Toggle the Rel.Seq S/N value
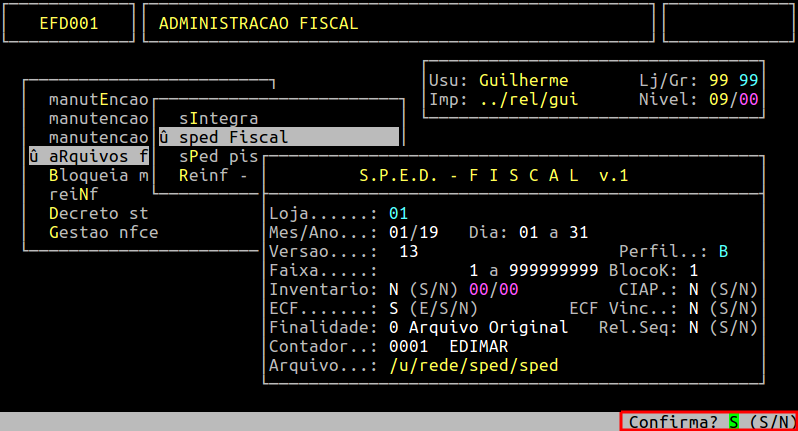This screenshot has height=431, width=798. coord(693,327)
